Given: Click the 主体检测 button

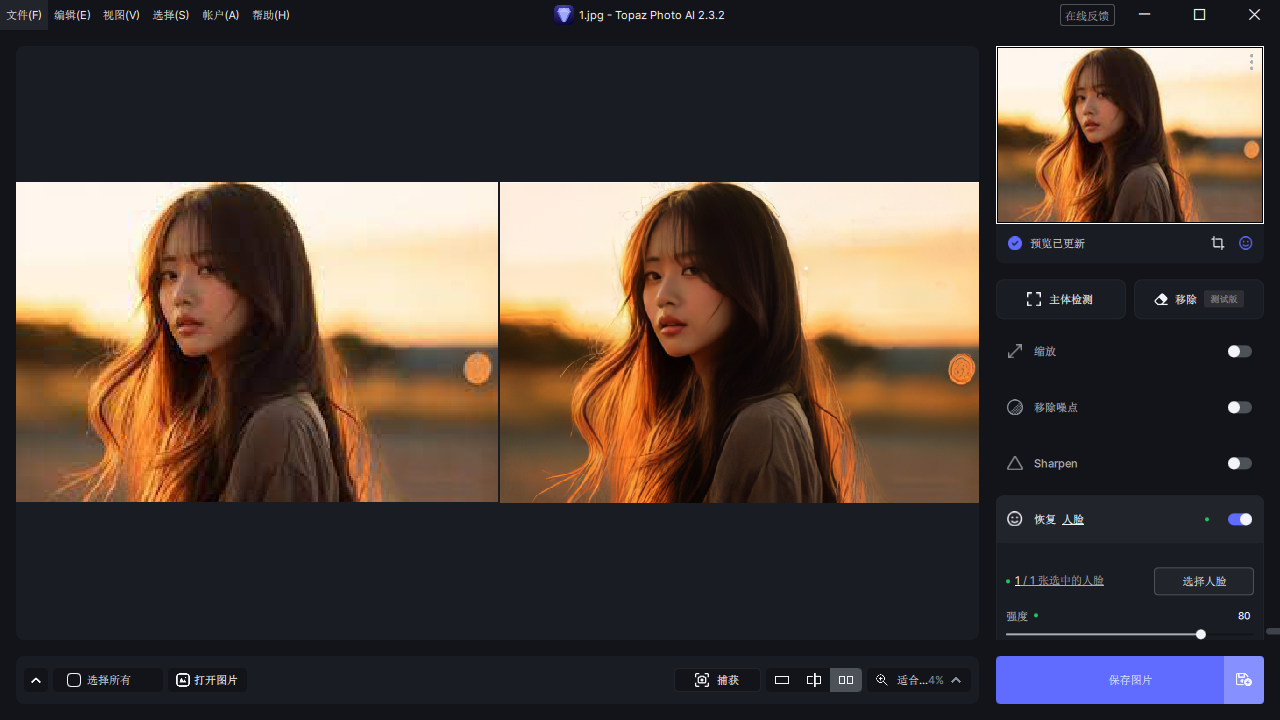Looking at the screenshot, I should click(1061, 299).
